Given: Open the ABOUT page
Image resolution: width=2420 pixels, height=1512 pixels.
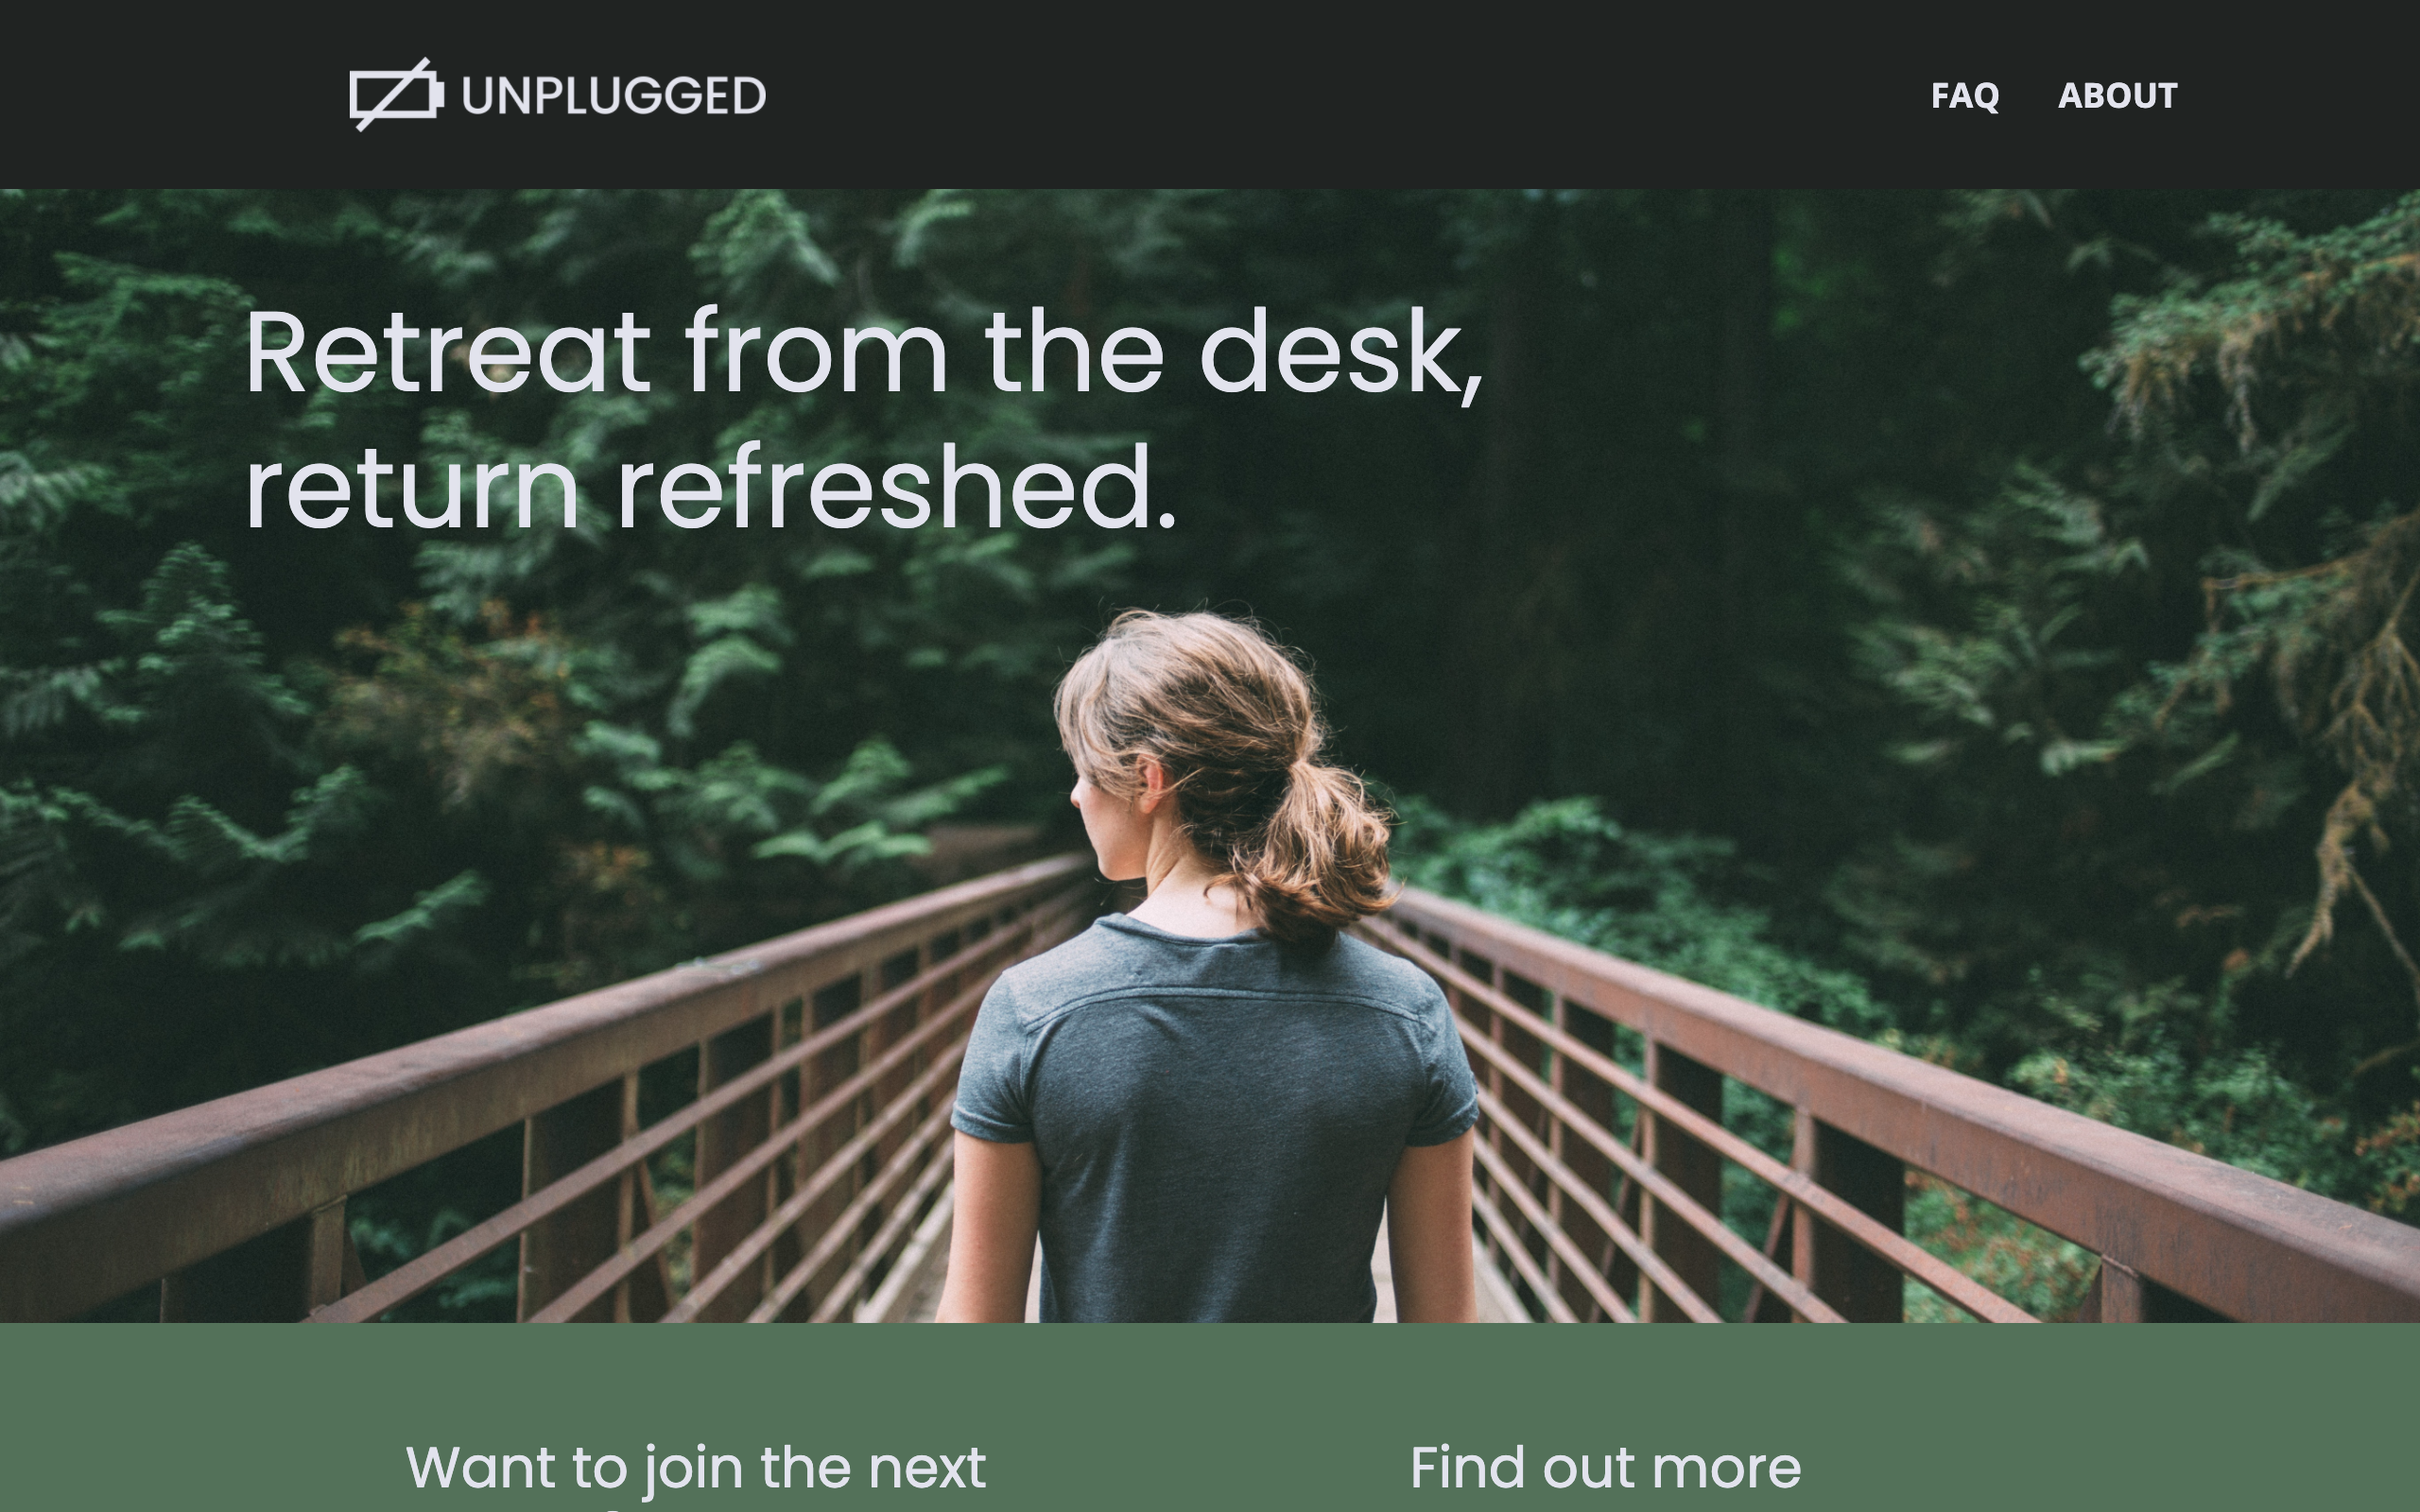Looking at the screenshot, I should coord(2117,96).
